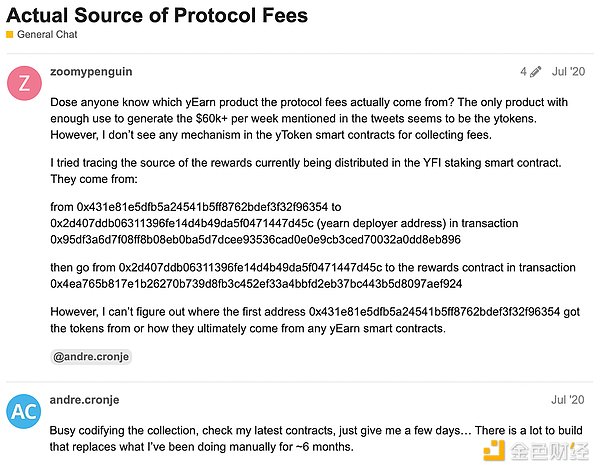Click the pencil edit history icon
600x472 pixels.
pyautogui.click(x=536, y=72)
